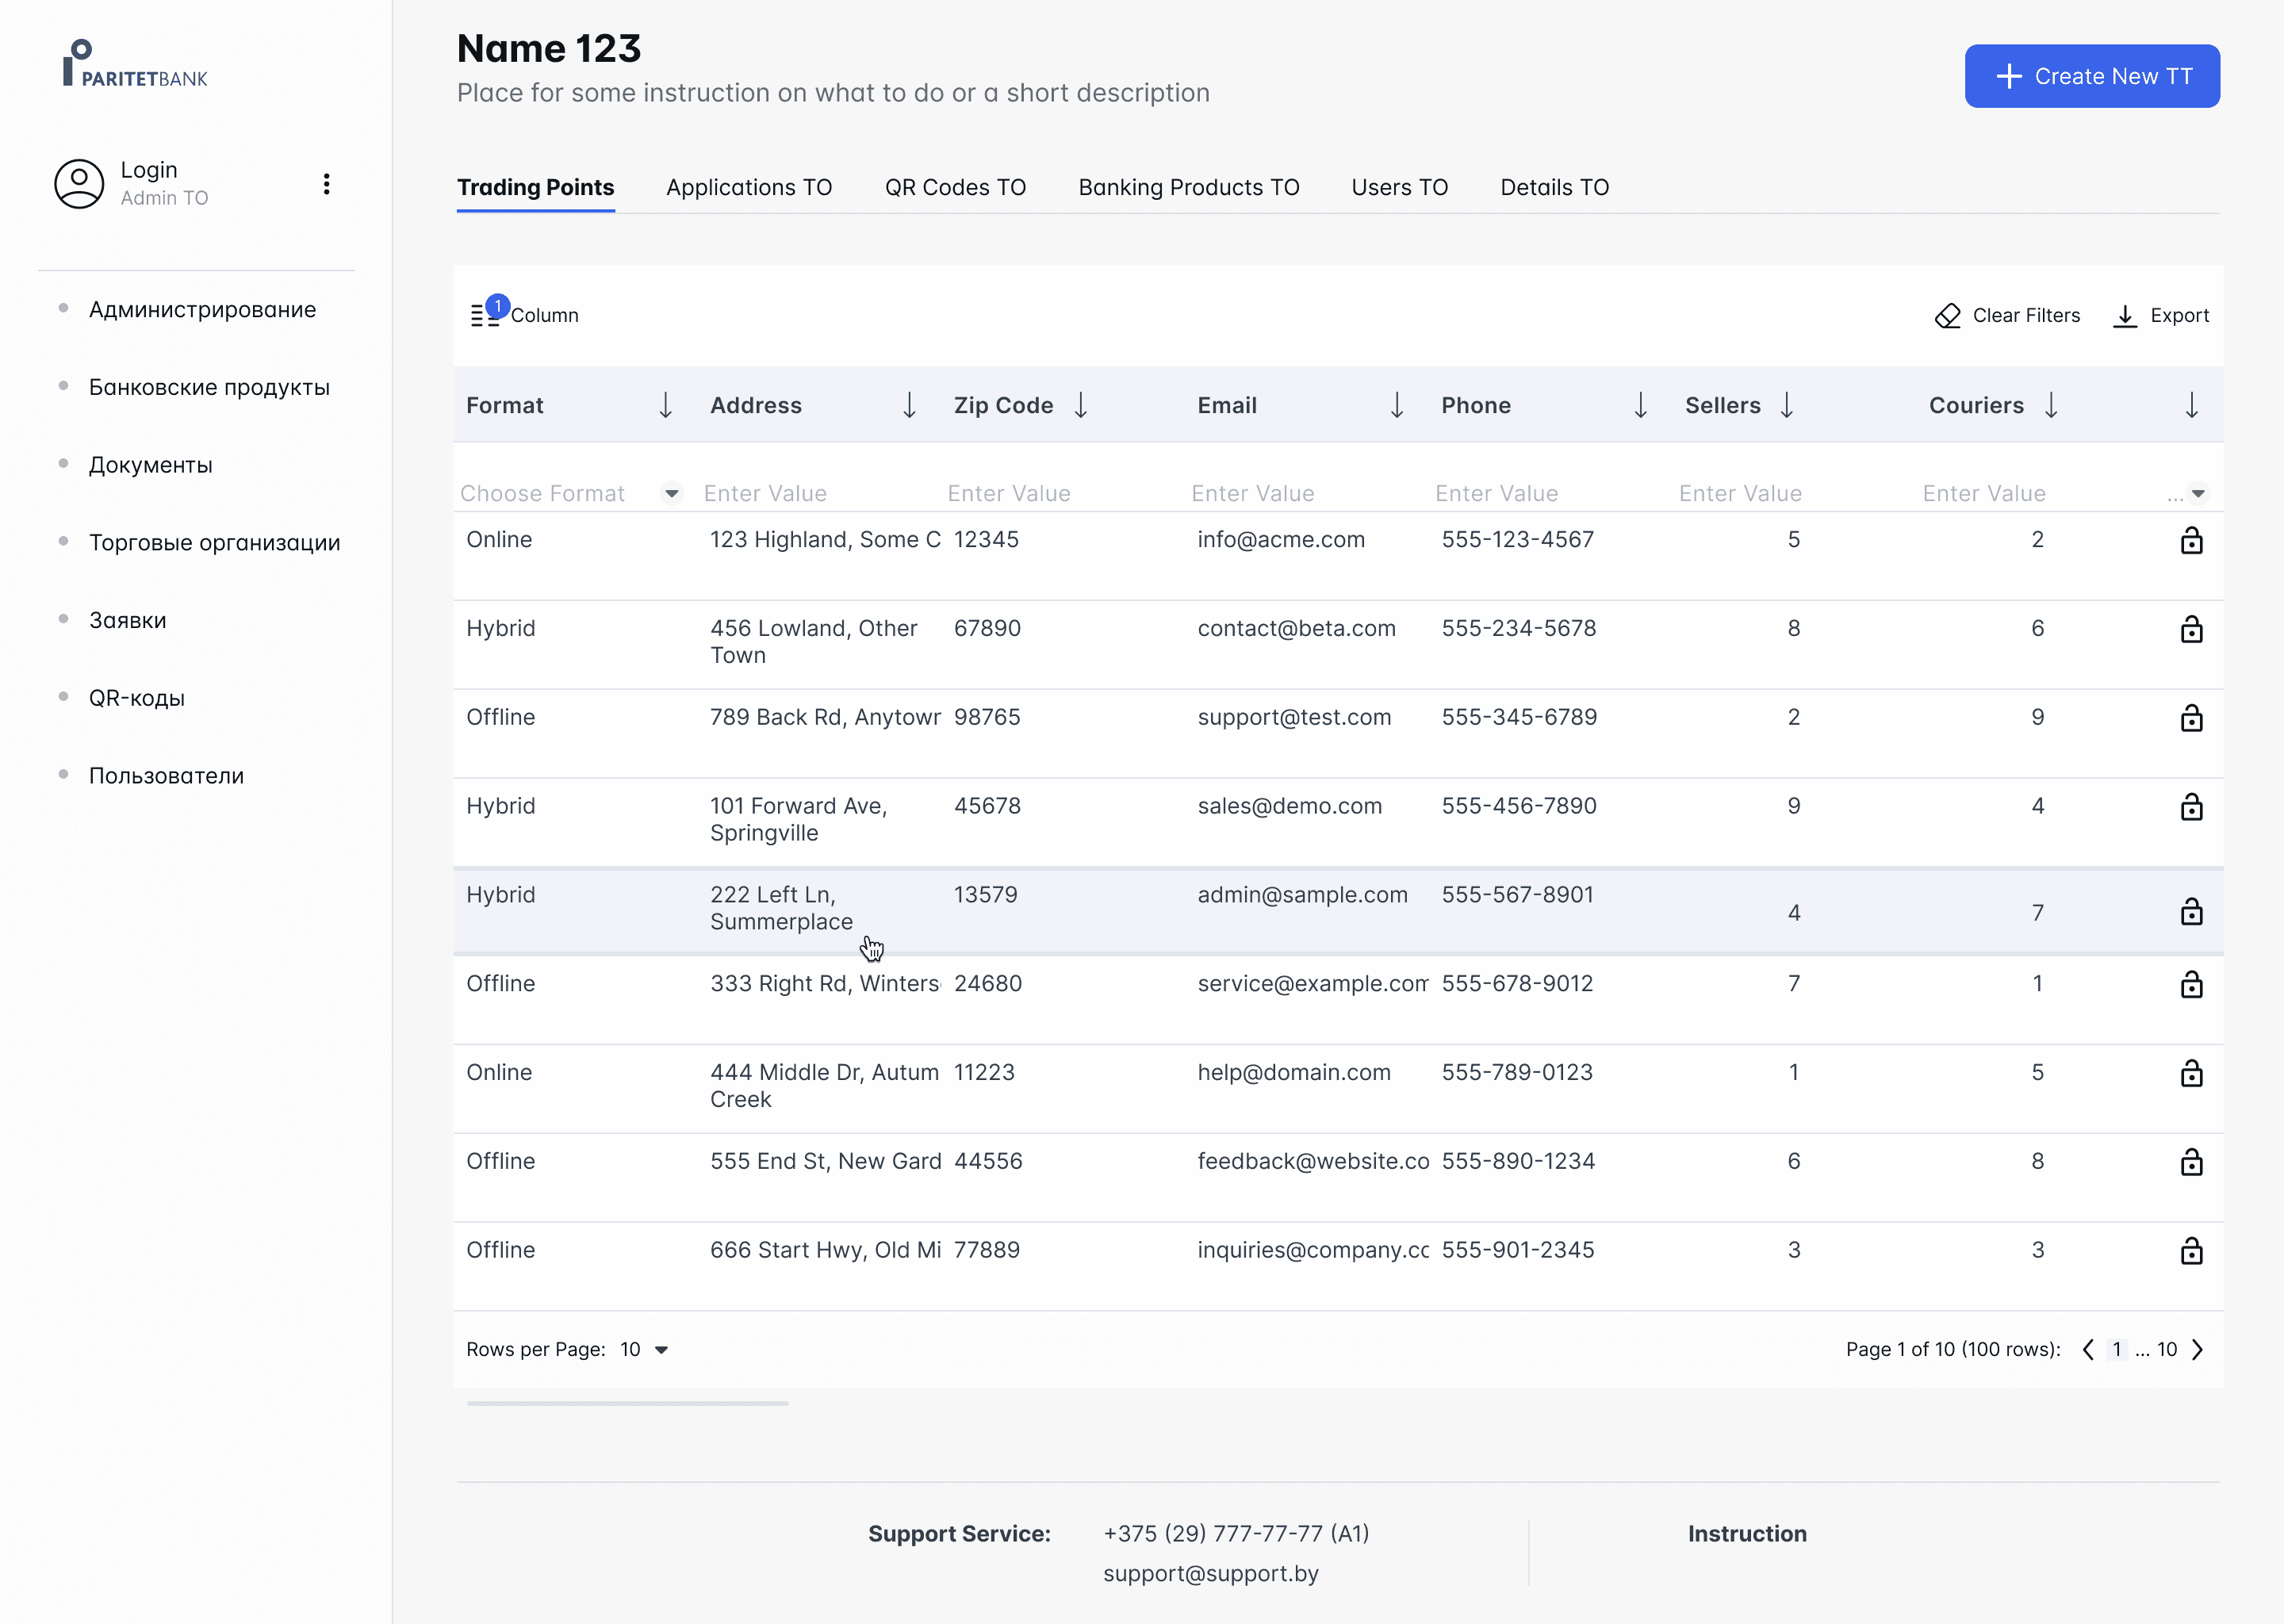Click the Create New TT button
The image size is (2284, 1624).
pos(2091,76)
